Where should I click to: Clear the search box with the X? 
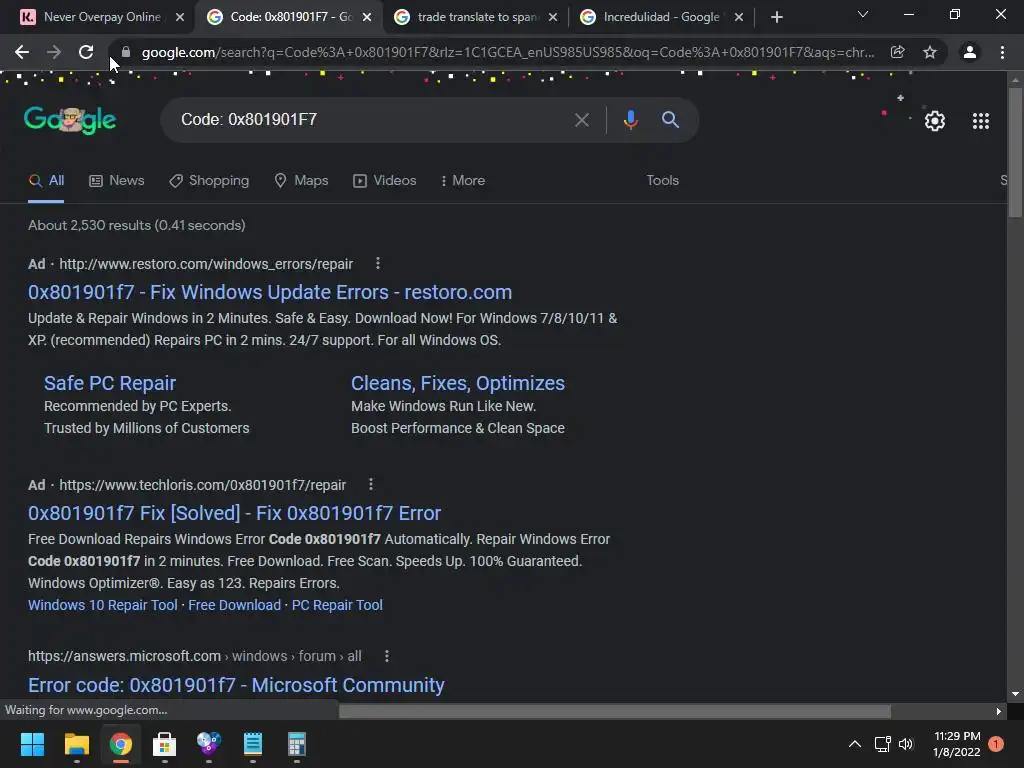pyautogui.click(x=581, y=120)
